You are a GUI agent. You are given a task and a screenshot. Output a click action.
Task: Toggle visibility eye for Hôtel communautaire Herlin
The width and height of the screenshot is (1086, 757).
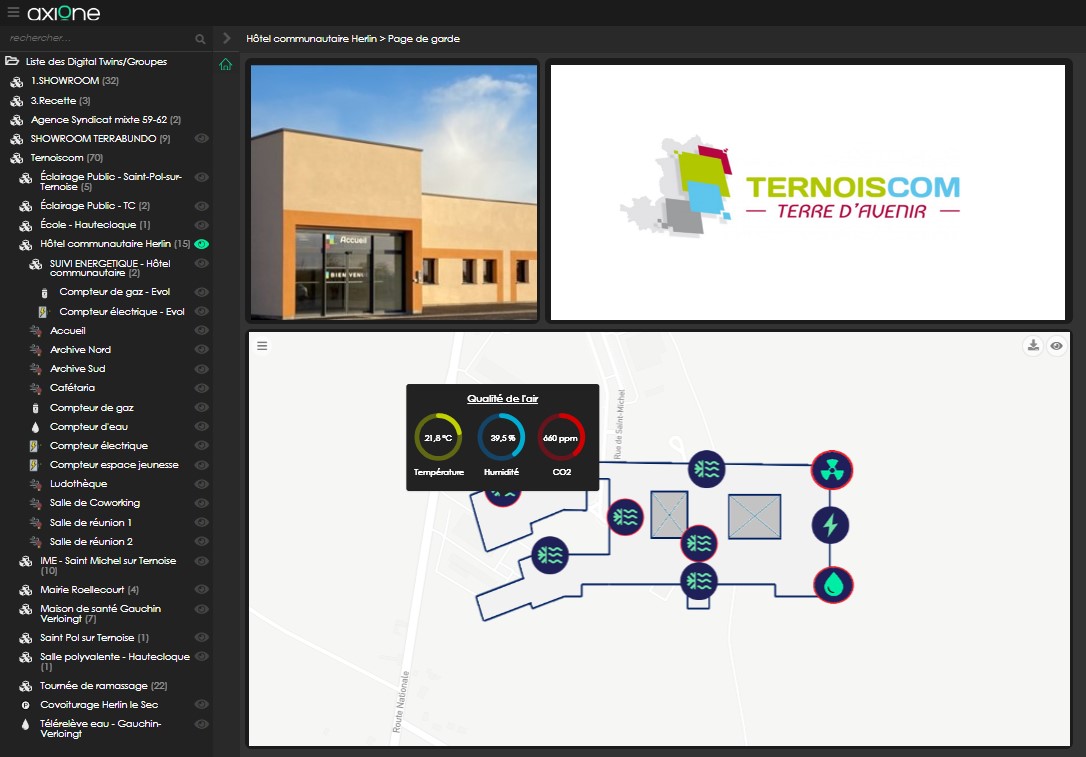(202, 244)
